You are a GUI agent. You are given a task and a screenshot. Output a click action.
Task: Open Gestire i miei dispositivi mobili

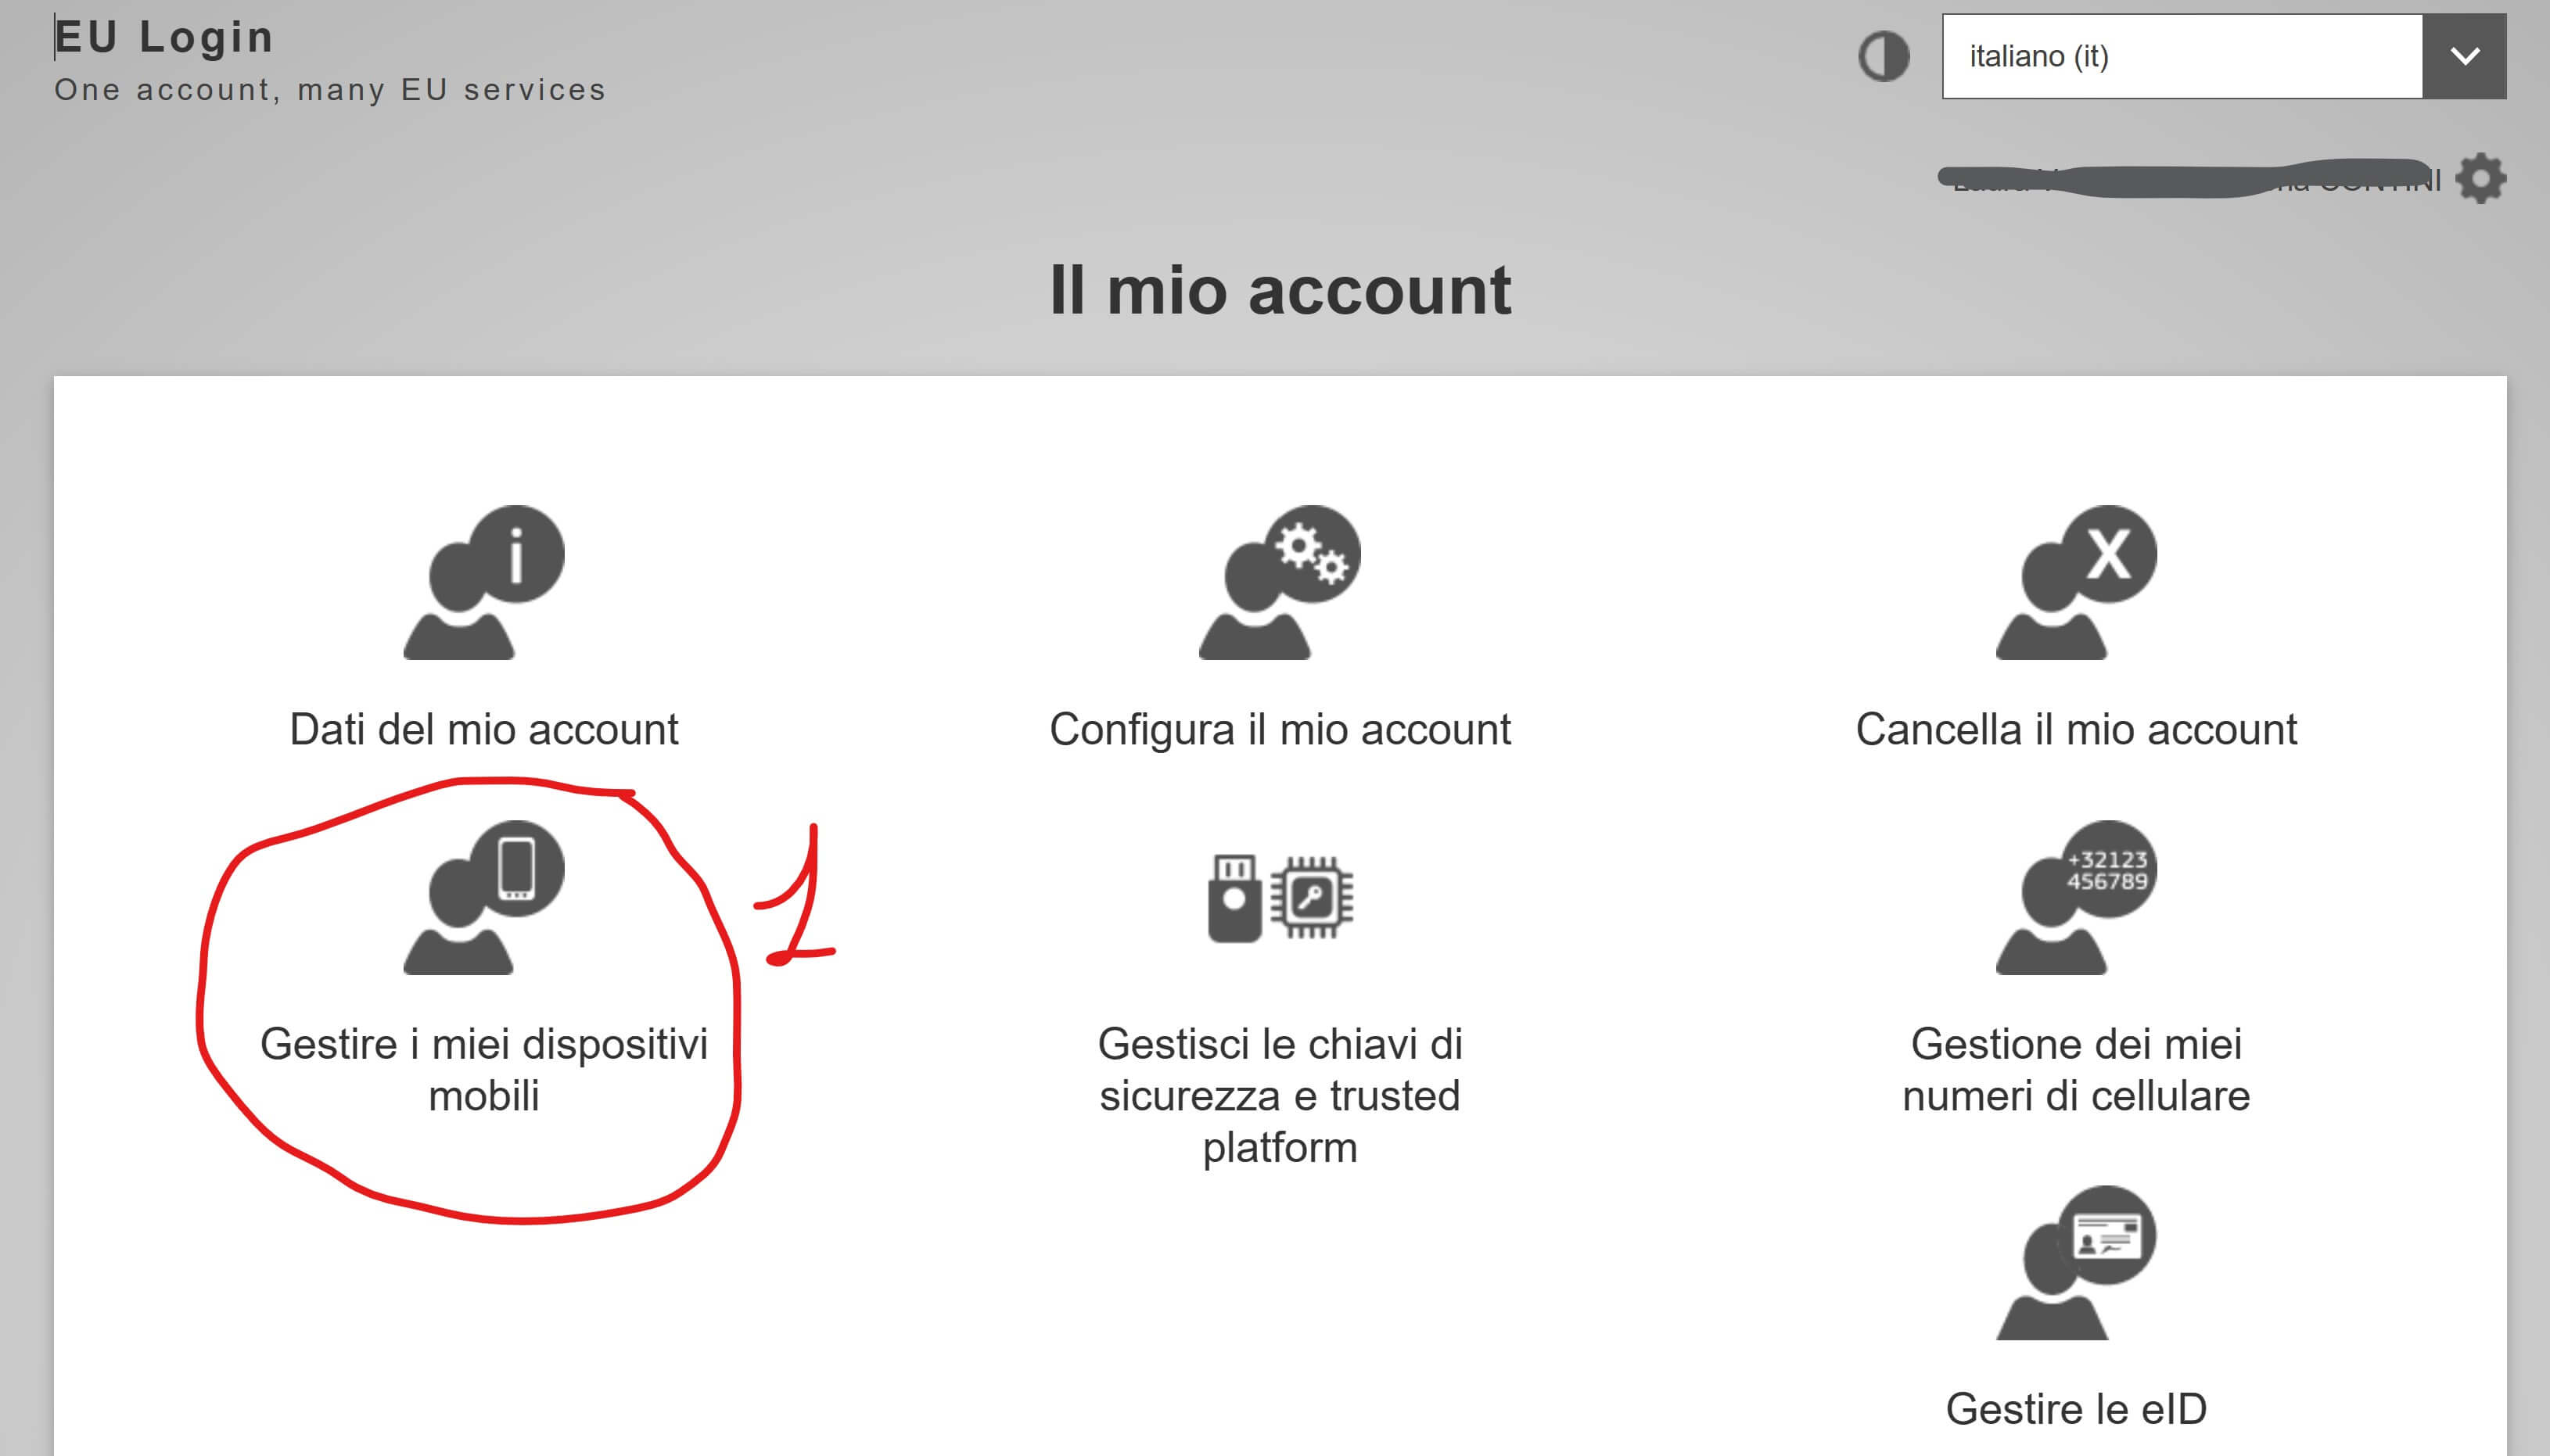[483, 1070]
